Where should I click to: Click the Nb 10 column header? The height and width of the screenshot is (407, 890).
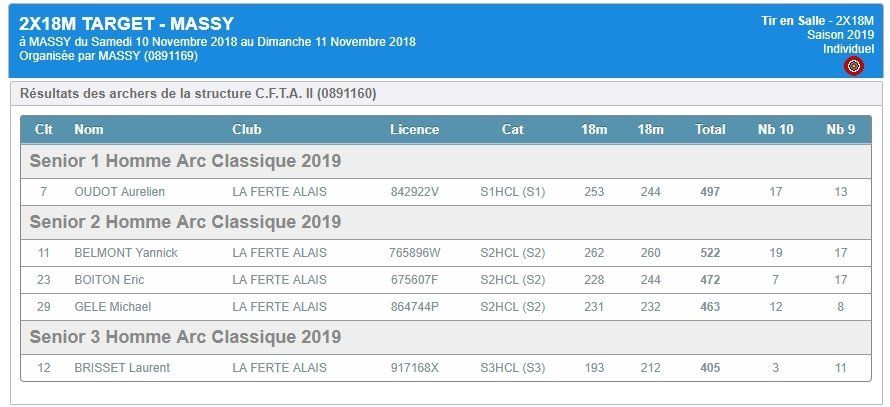775,129
